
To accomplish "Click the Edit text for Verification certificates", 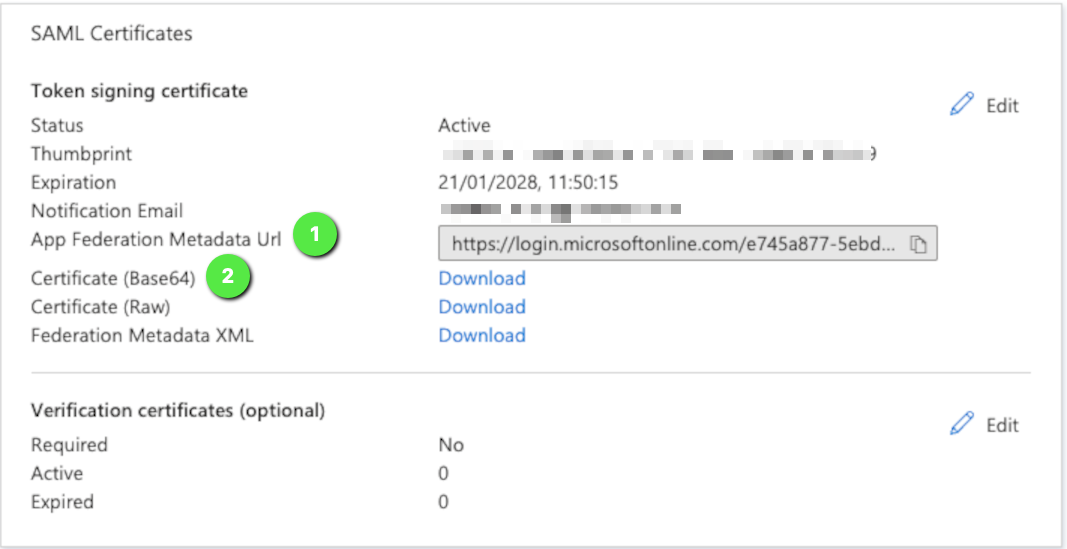I will click(1002, 425).
